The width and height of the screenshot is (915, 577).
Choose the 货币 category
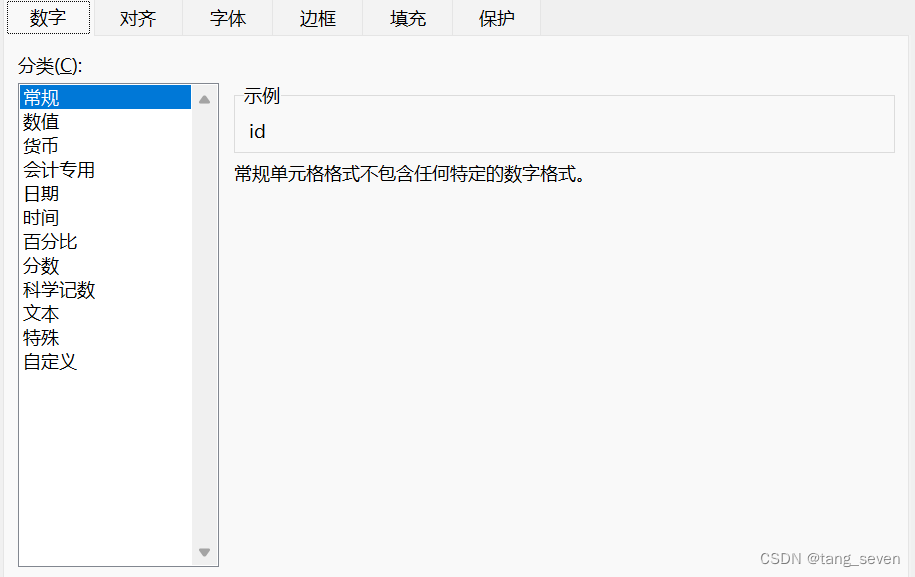(106, 145)
